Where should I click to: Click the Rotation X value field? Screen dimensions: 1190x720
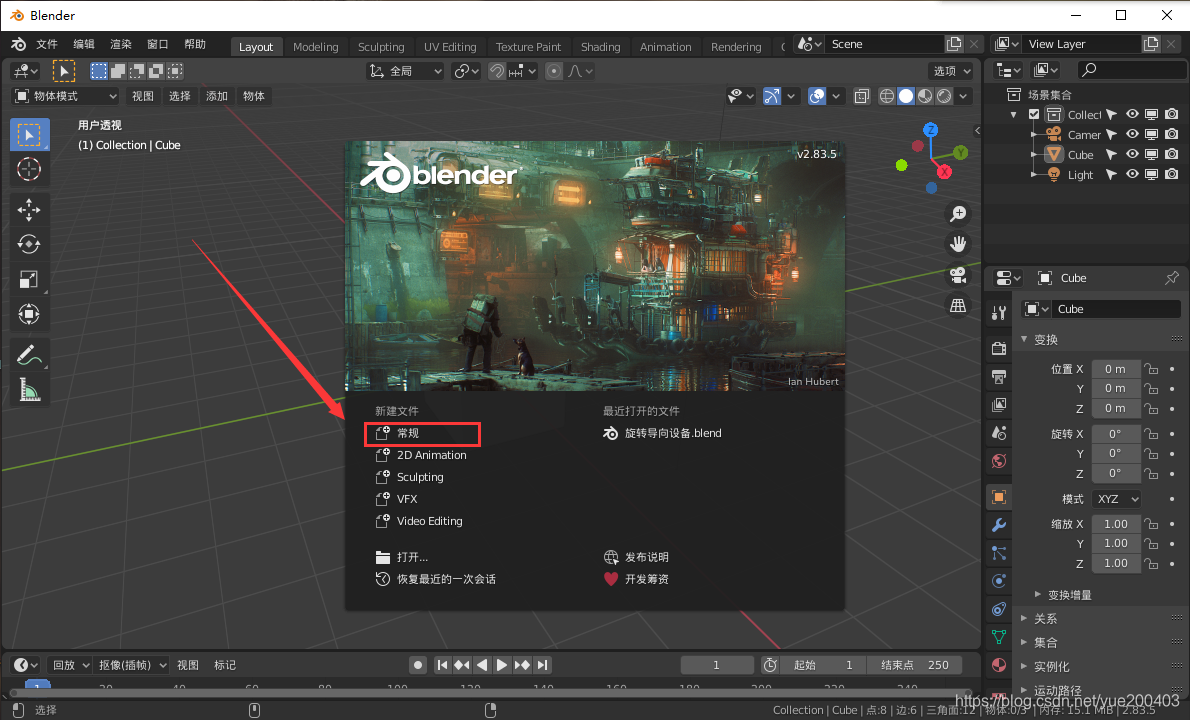(x=1116, y=435)
